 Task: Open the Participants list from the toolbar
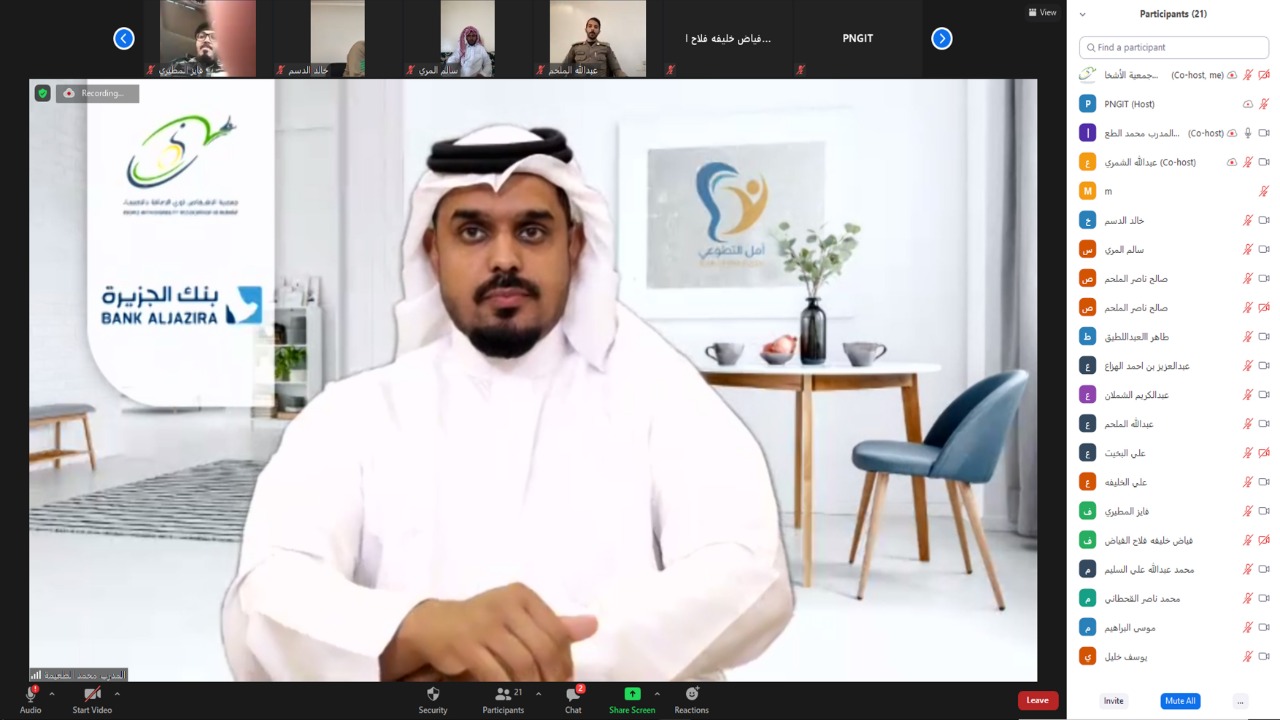[503, 700]
